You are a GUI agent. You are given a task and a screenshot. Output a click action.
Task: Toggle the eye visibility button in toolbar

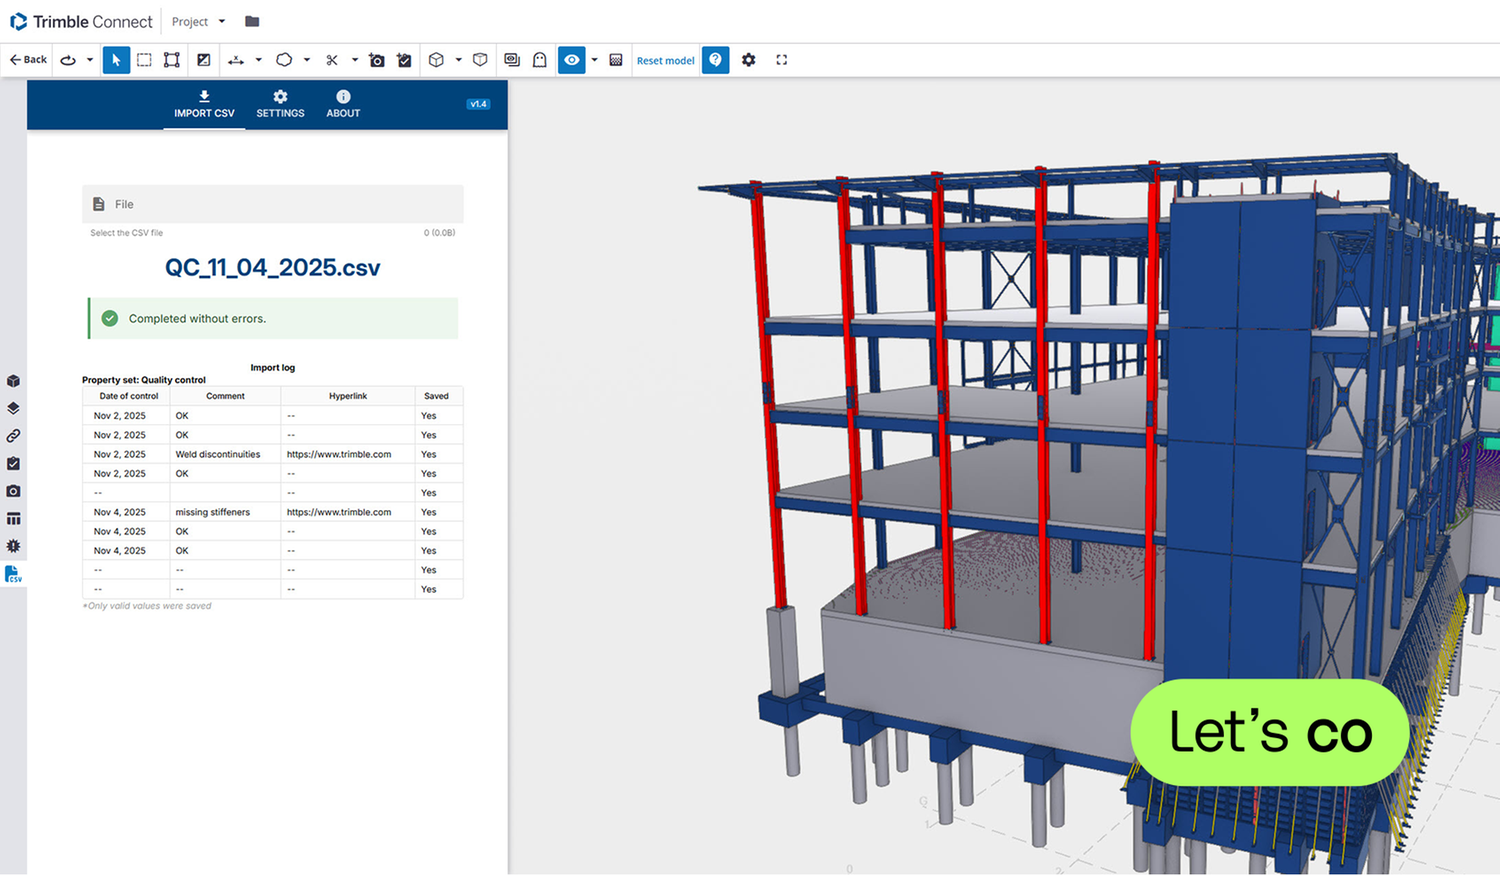(x=571, y=60)
